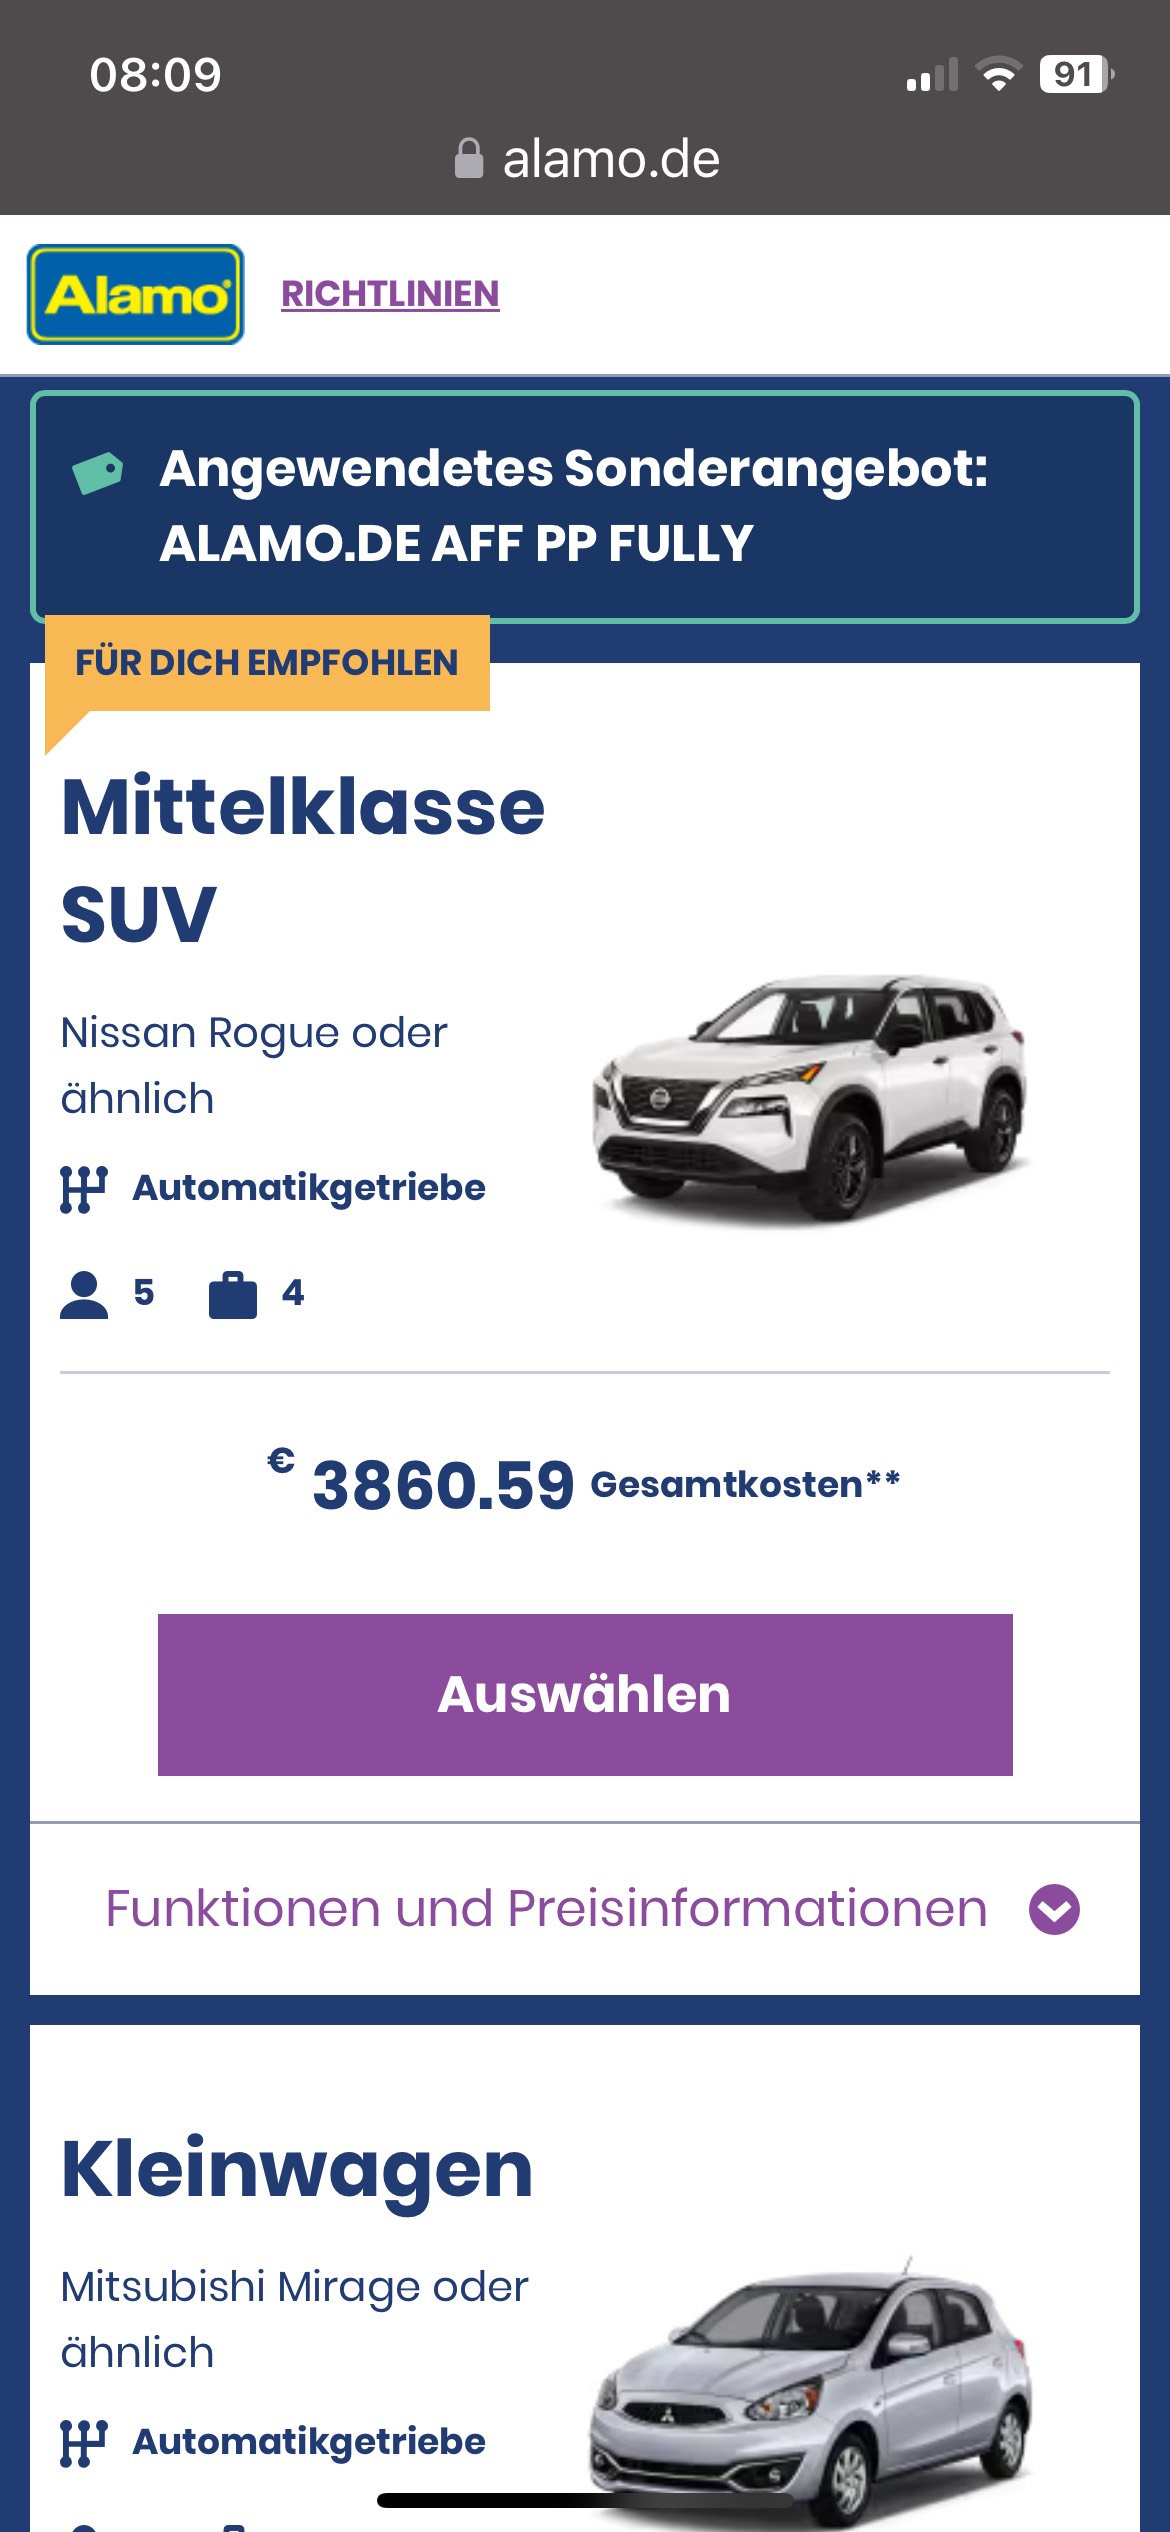Viewport: 1170px width, 2532px height.
Task: Tap the gearshift icon for Mitsubishi Mirage
Action: pos(84,2443)
